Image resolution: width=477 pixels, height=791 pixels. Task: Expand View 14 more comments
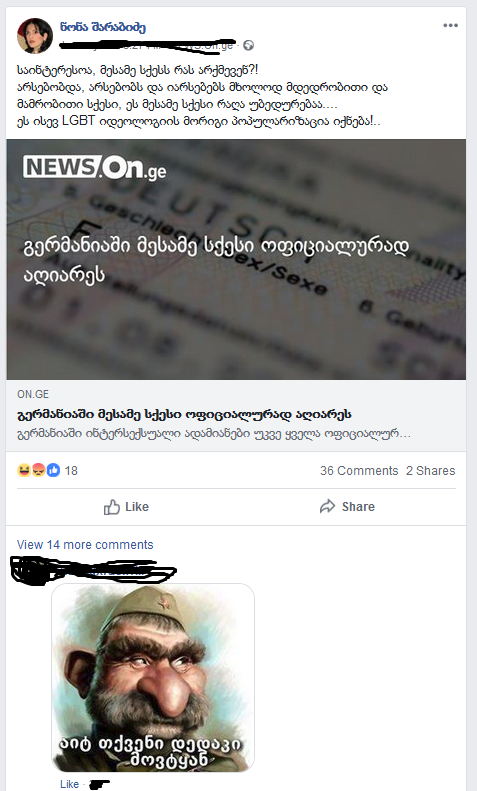point(85,545)
